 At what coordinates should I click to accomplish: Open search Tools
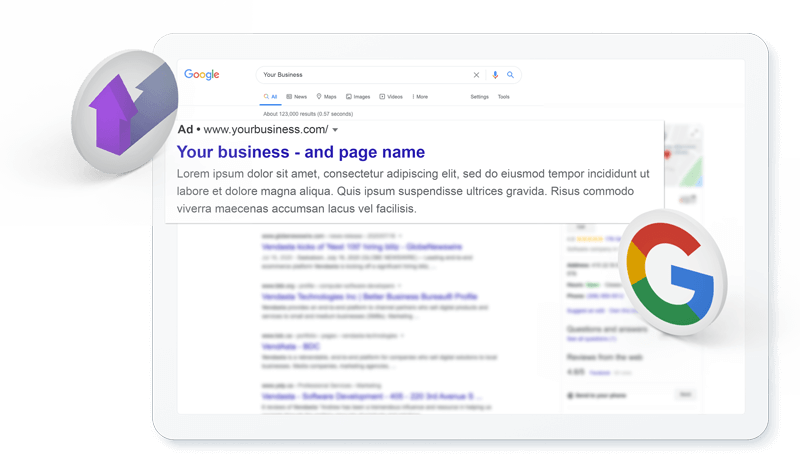click(504, 96)
